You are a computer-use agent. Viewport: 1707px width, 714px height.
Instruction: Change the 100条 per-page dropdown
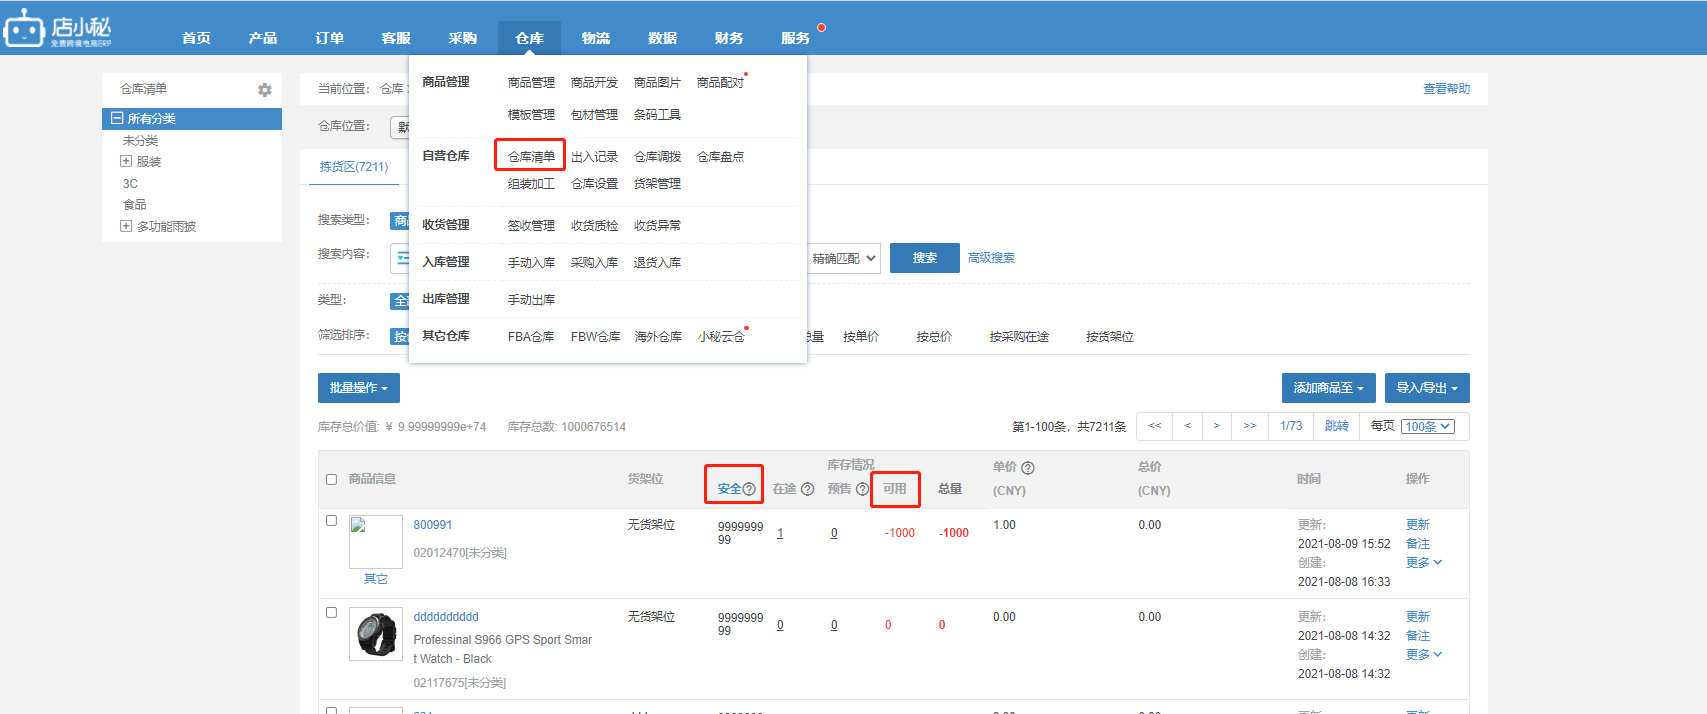[x=1428, y=426]
